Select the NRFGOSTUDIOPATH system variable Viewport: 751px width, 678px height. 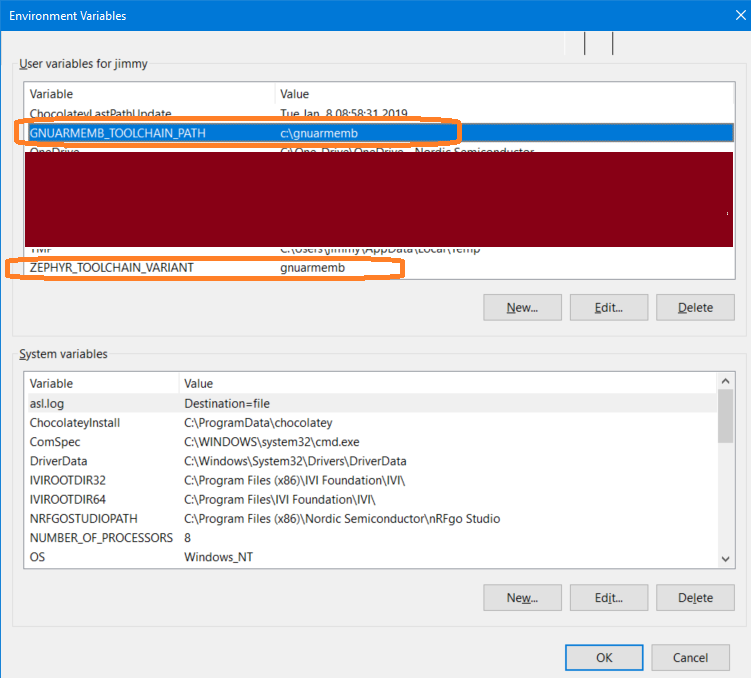(x=83, y=518)
